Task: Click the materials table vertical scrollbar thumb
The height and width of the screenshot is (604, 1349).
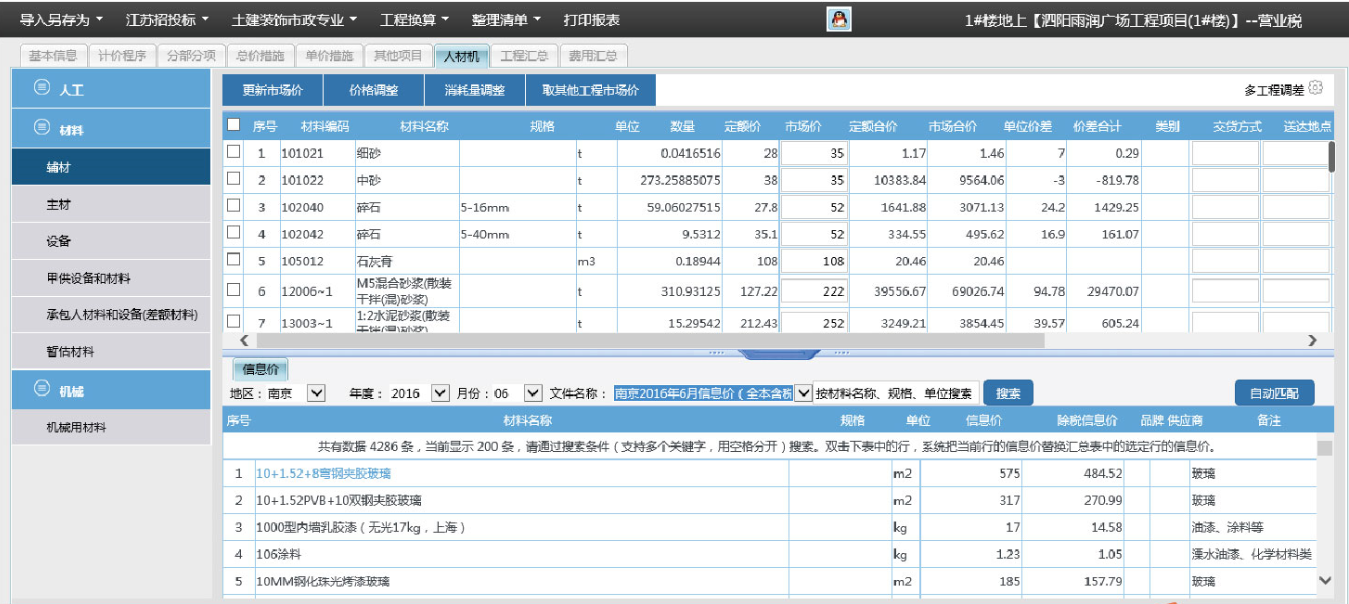Action: 1331,156
